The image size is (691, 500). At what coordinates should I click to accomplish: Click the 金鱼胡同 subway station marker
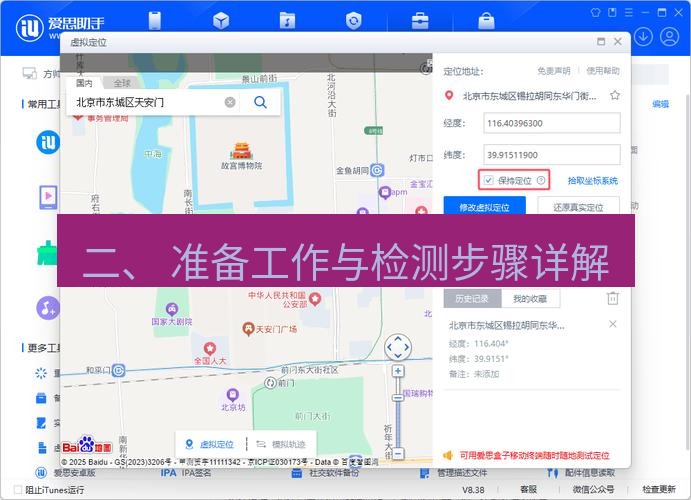click(377, 170)
